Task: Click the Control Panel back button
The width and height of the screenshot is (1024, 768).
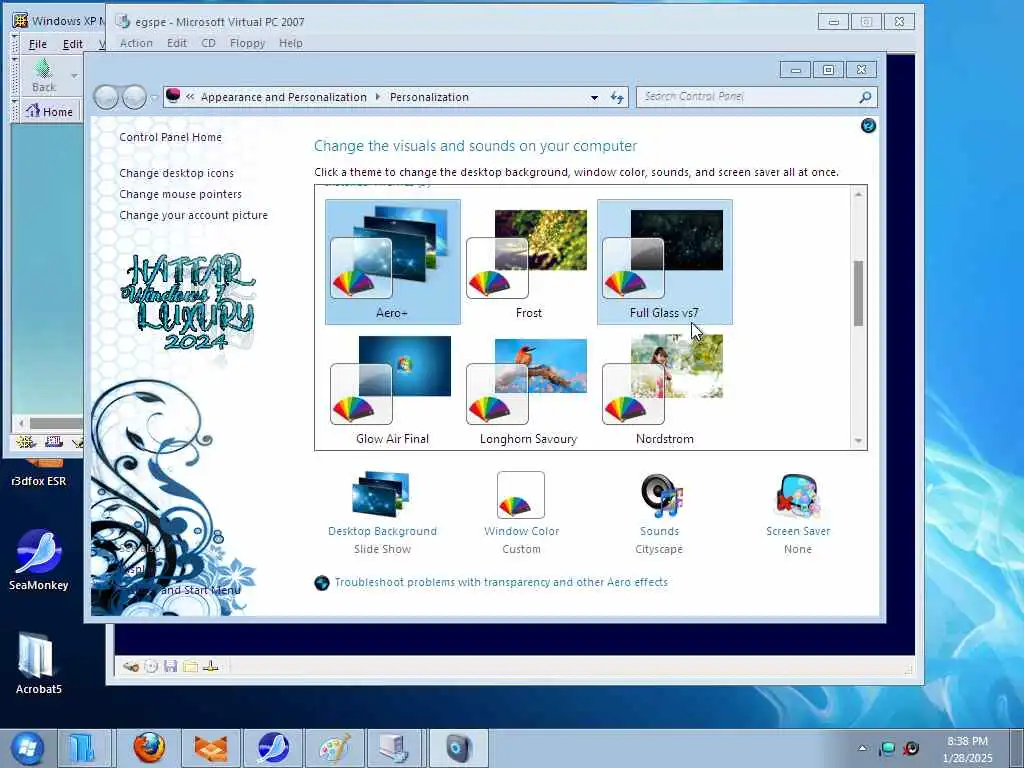Action: tap(106, 98)
